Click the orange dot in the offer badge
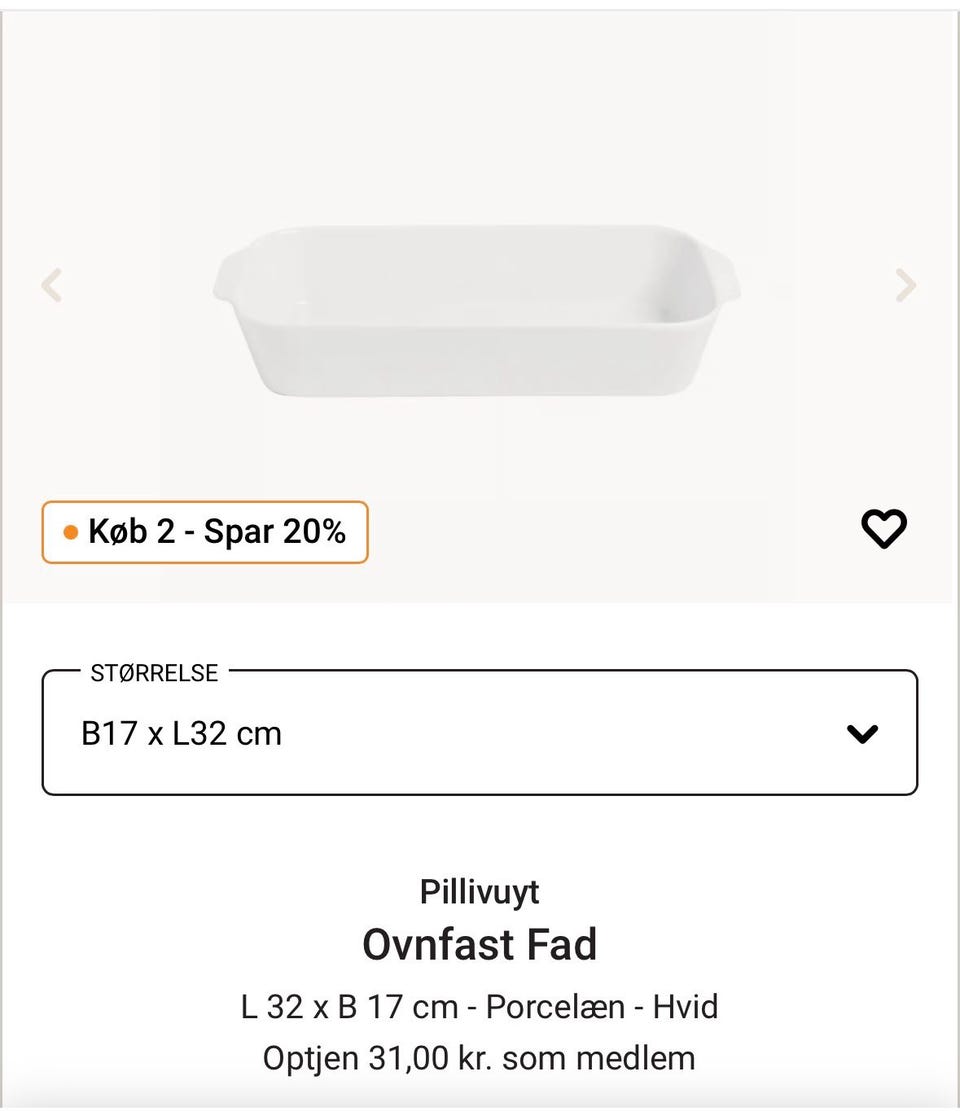Image resolution: width=960 pixels, height=1111 pixels. coord(70,532)
